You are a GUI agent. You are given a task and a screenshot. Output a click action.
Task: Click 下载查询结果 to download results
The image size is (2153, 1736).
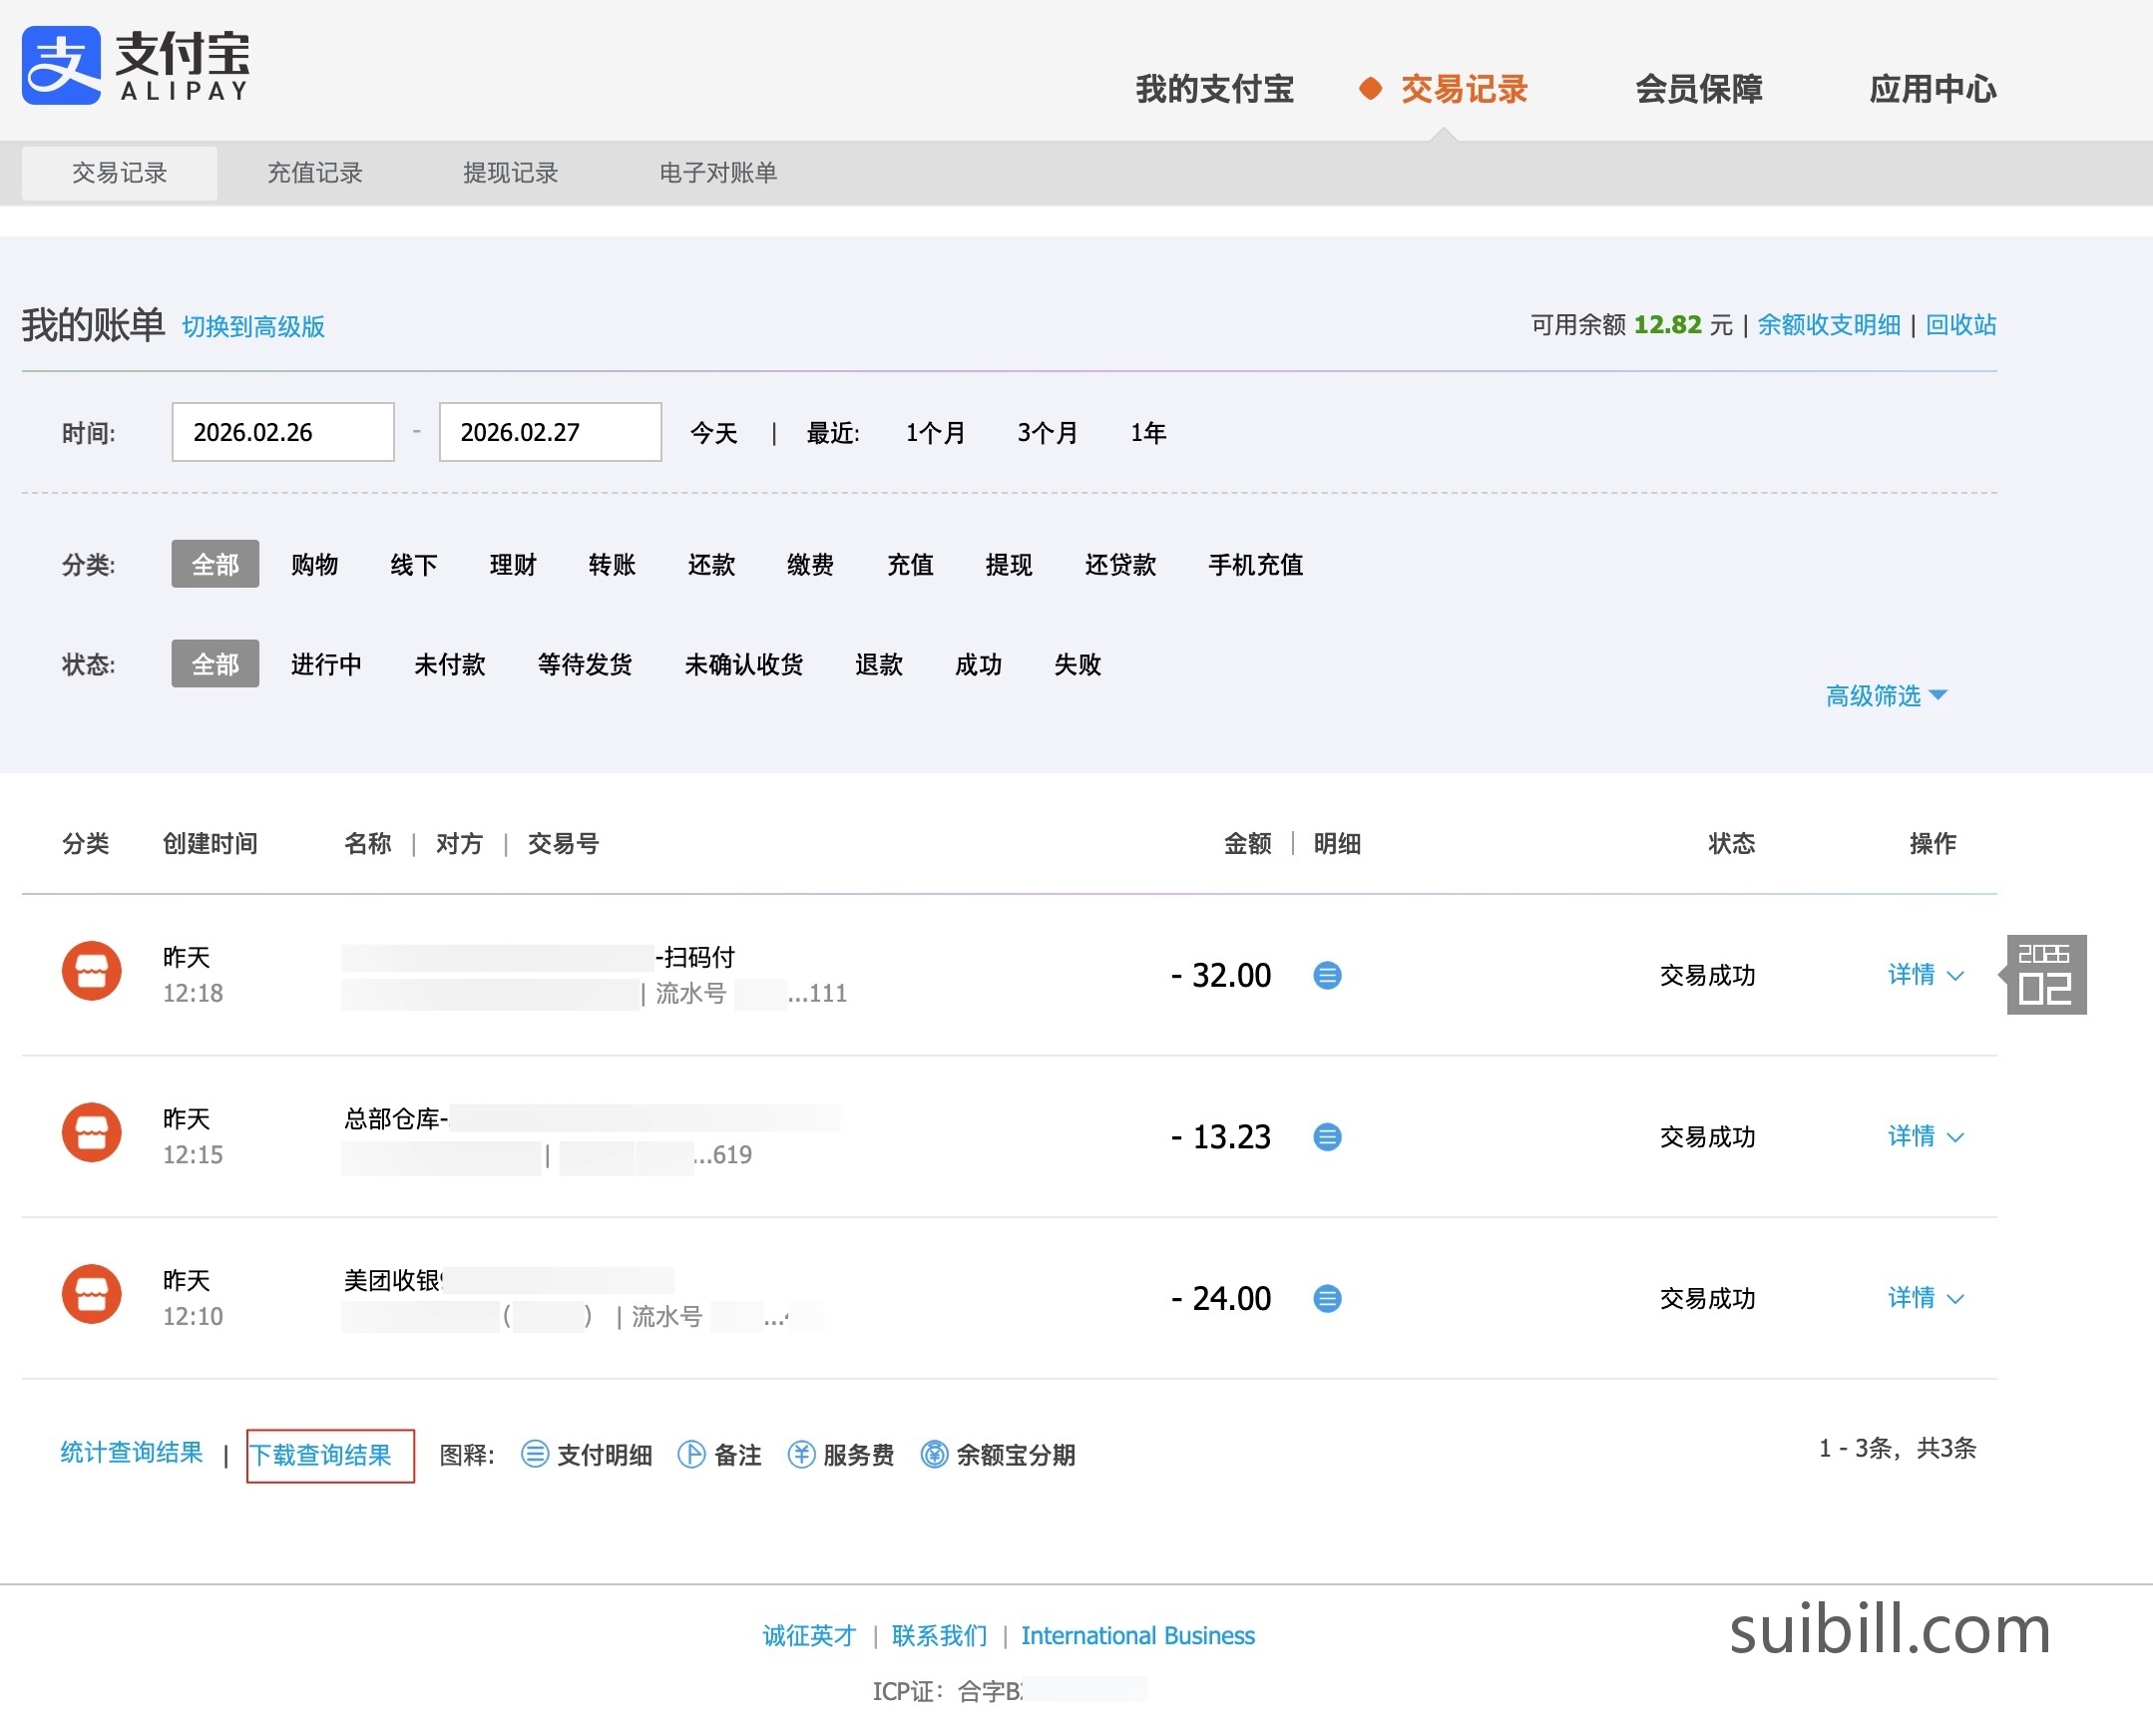point(321,1456)
